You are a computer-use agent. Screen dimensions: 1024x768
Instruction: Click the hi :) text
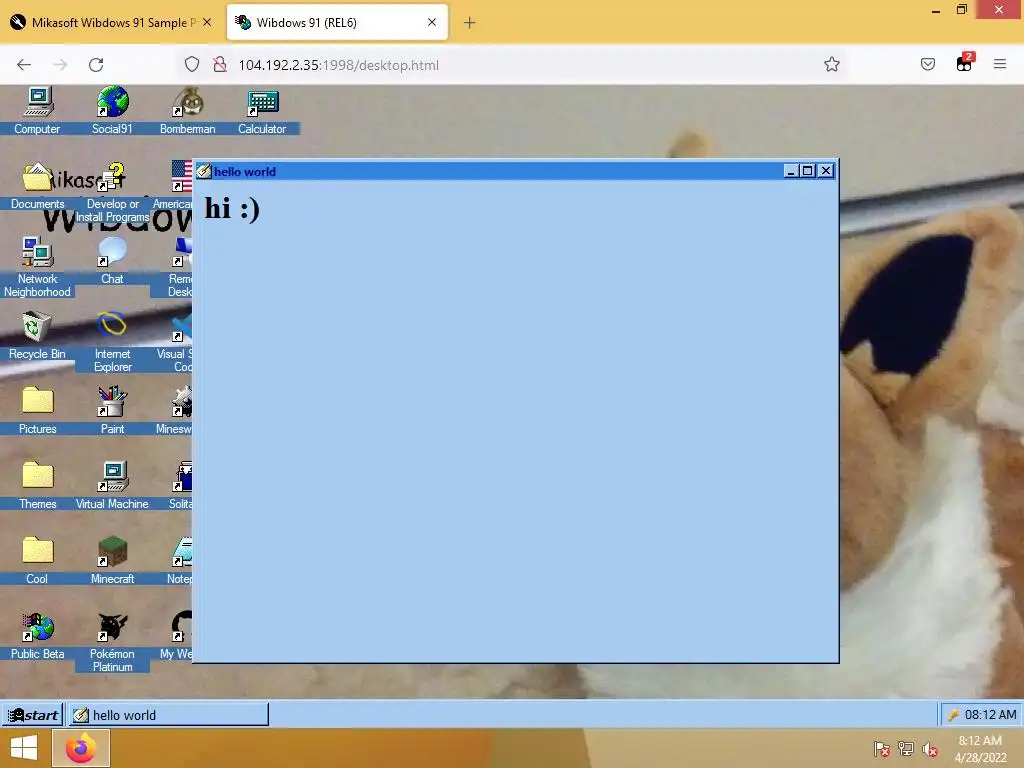coord(232,209)
